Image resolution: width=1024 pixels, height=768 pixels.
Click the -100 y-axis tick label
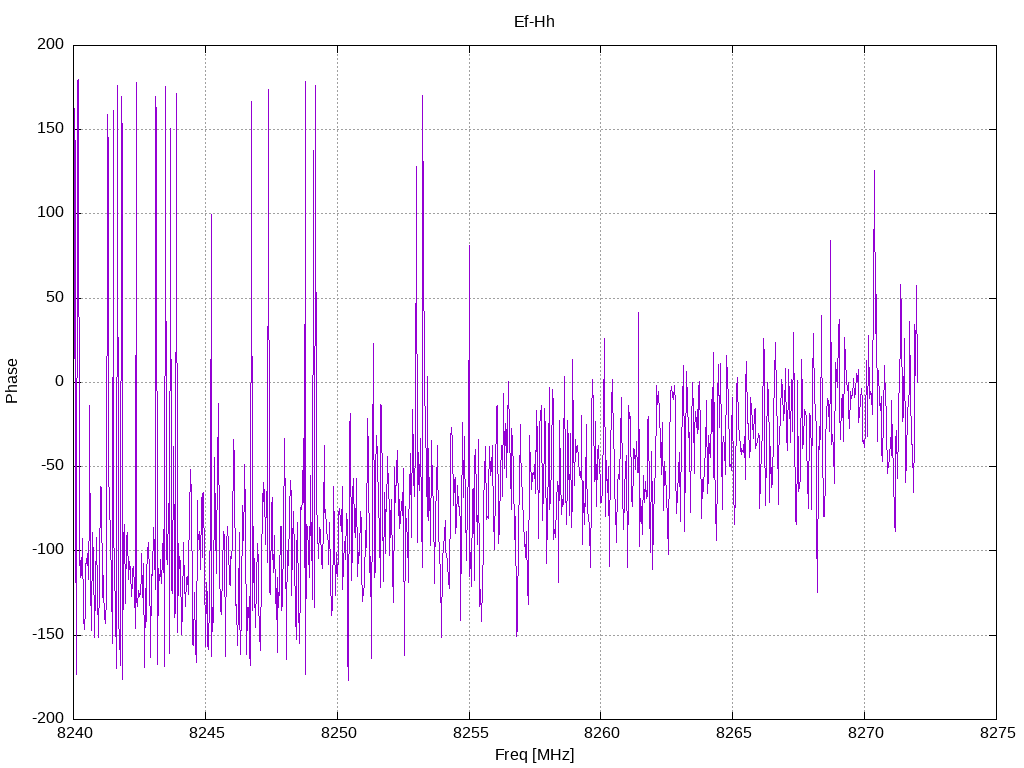(48, 550)
